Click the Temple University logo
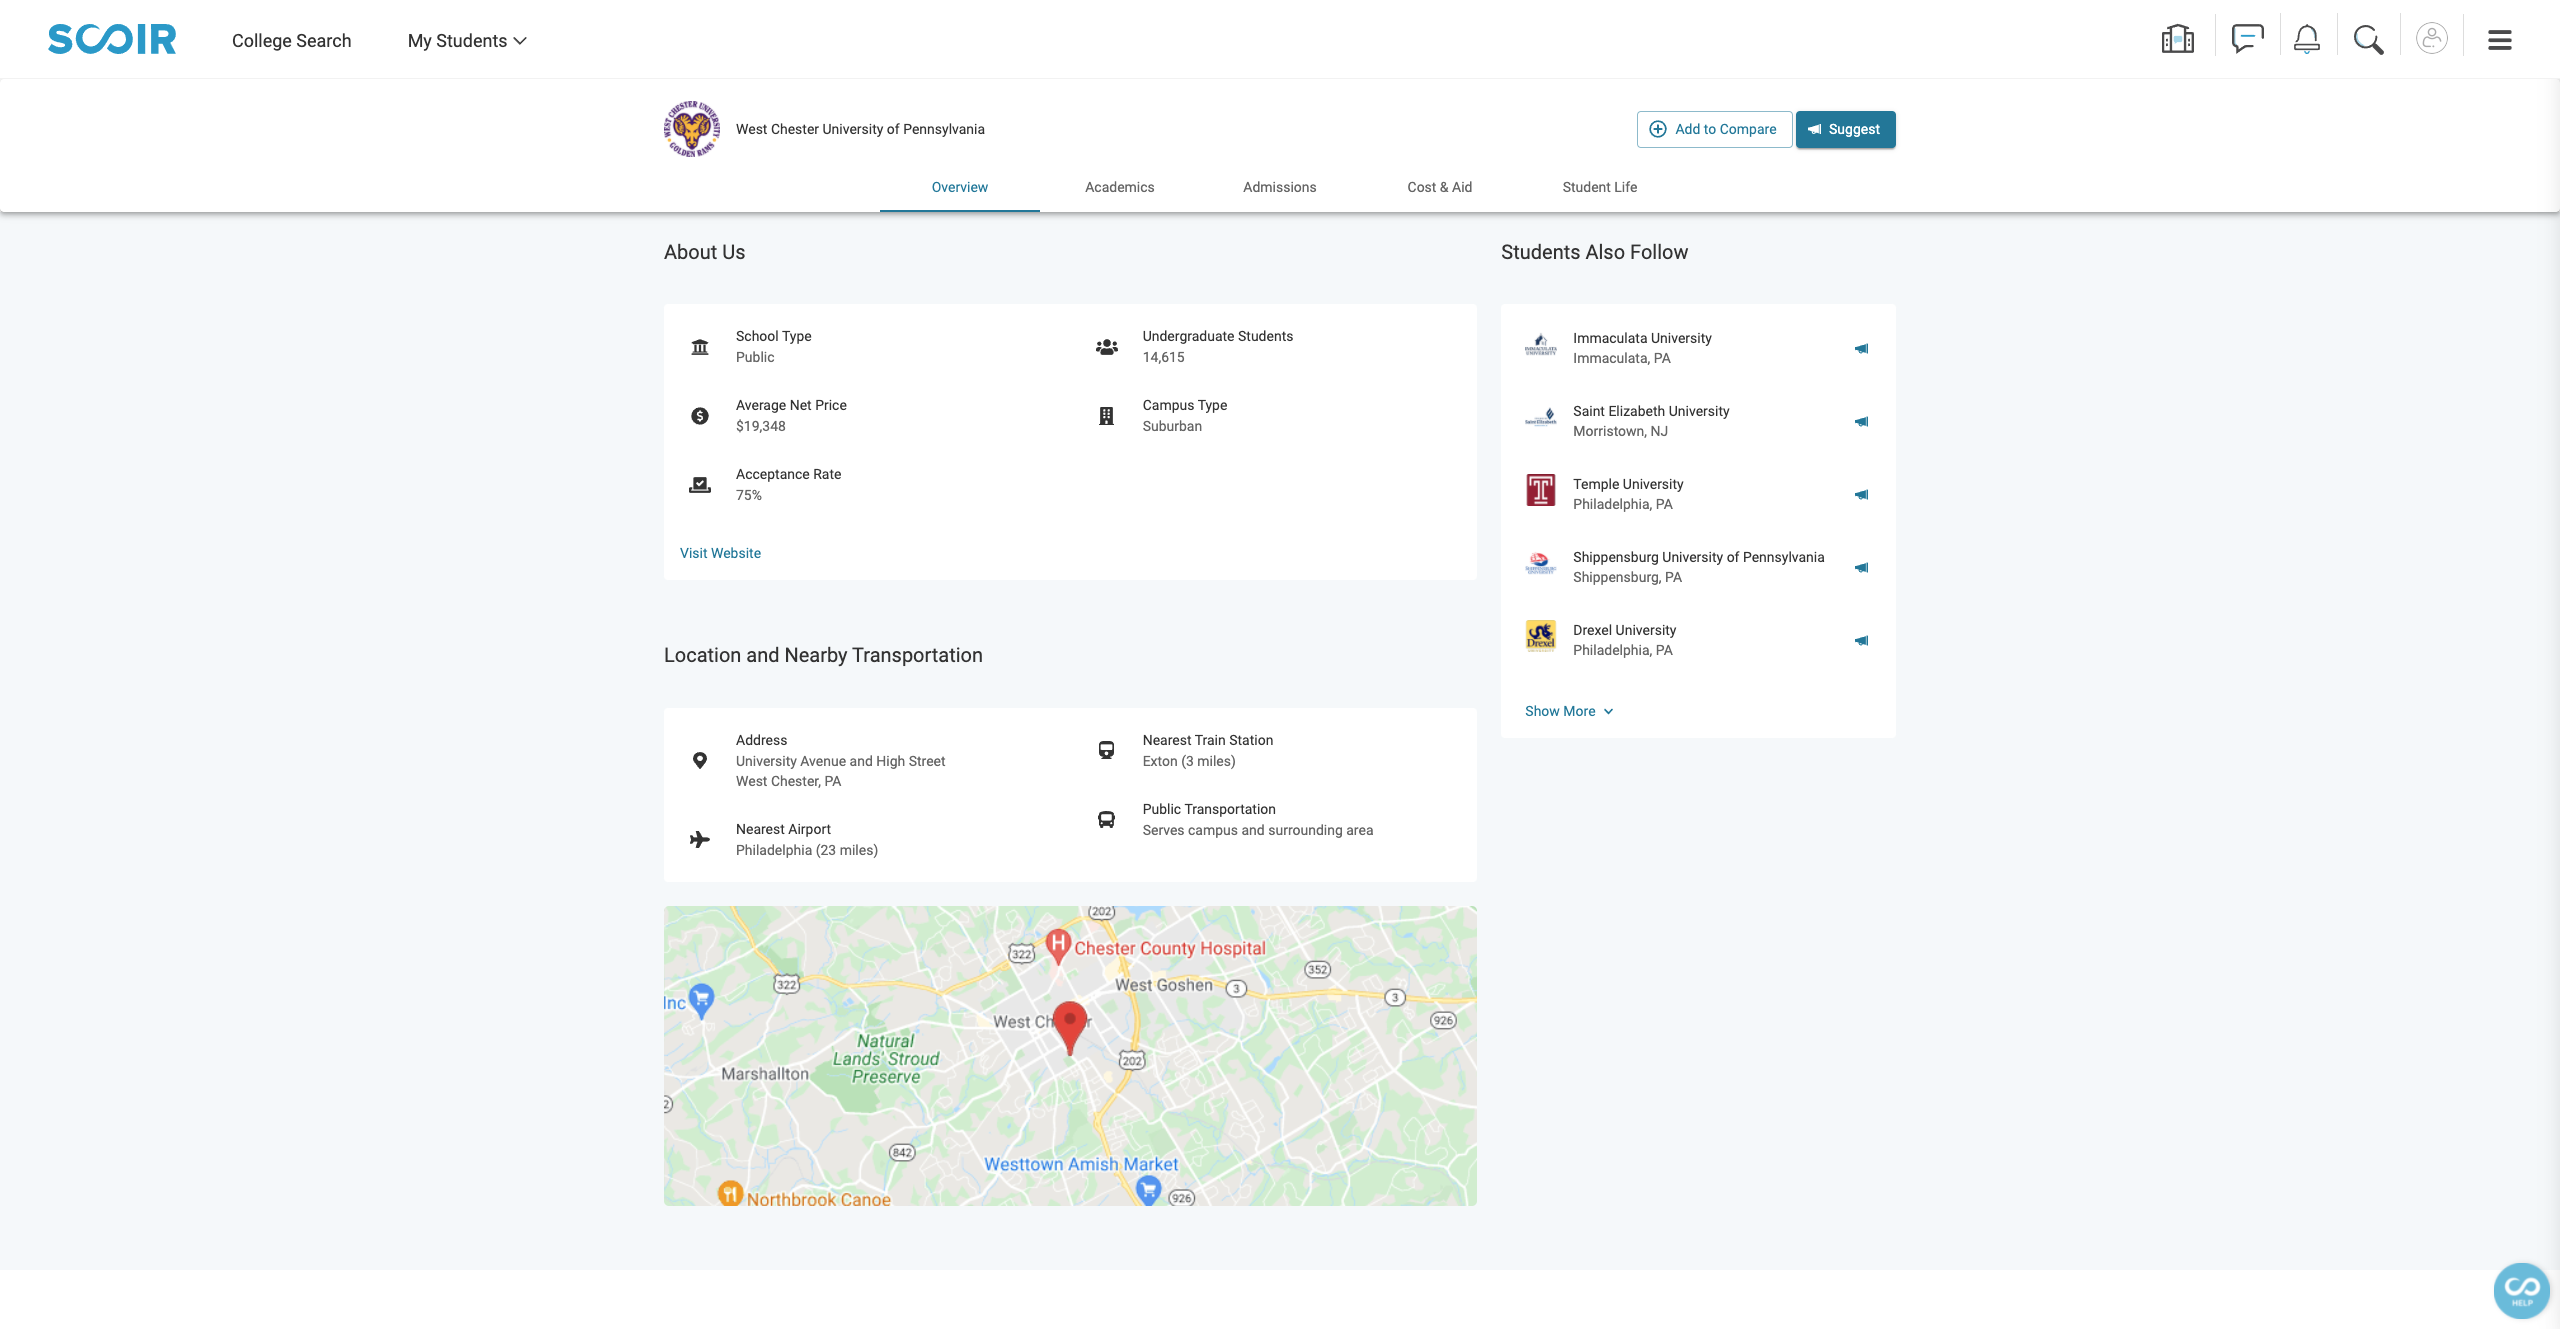 (x=1541, y=490)
